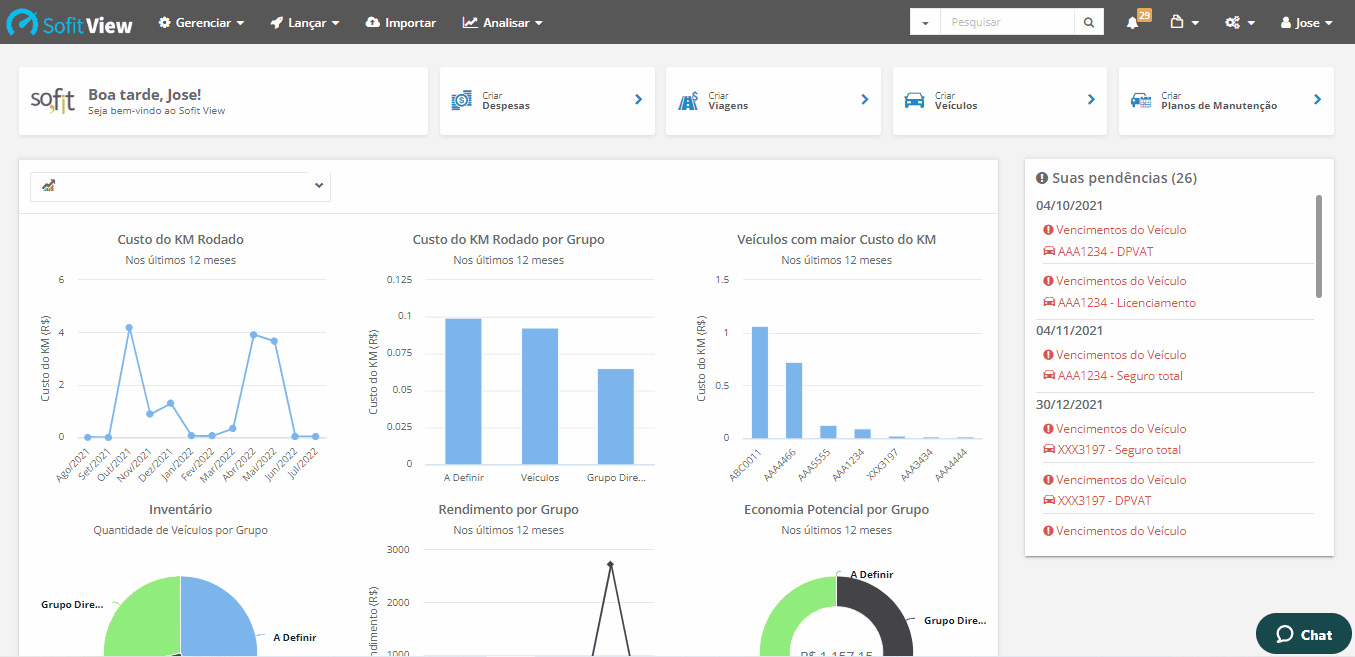Click the Boa tarde, Jose! greeting
Image resolution: width=1355 pixels, height=657 pixels.
point(145,94)
